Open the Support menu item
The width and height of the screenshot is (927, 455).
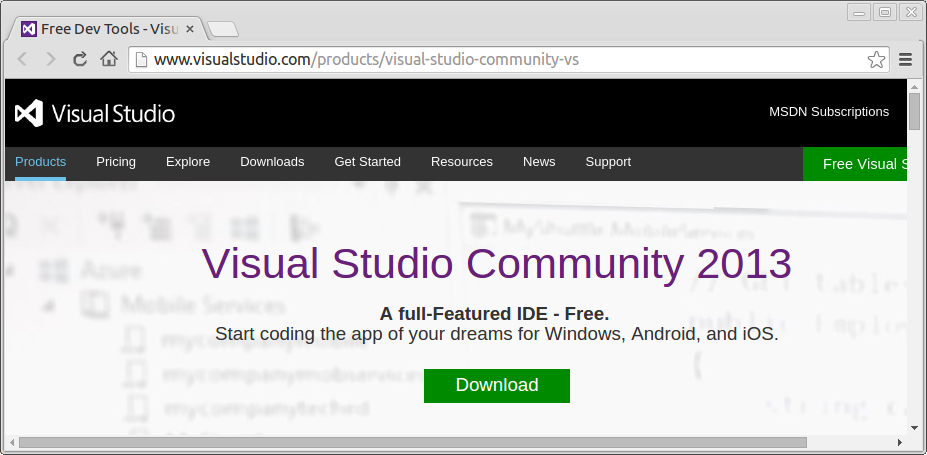[x=608, y=162]
